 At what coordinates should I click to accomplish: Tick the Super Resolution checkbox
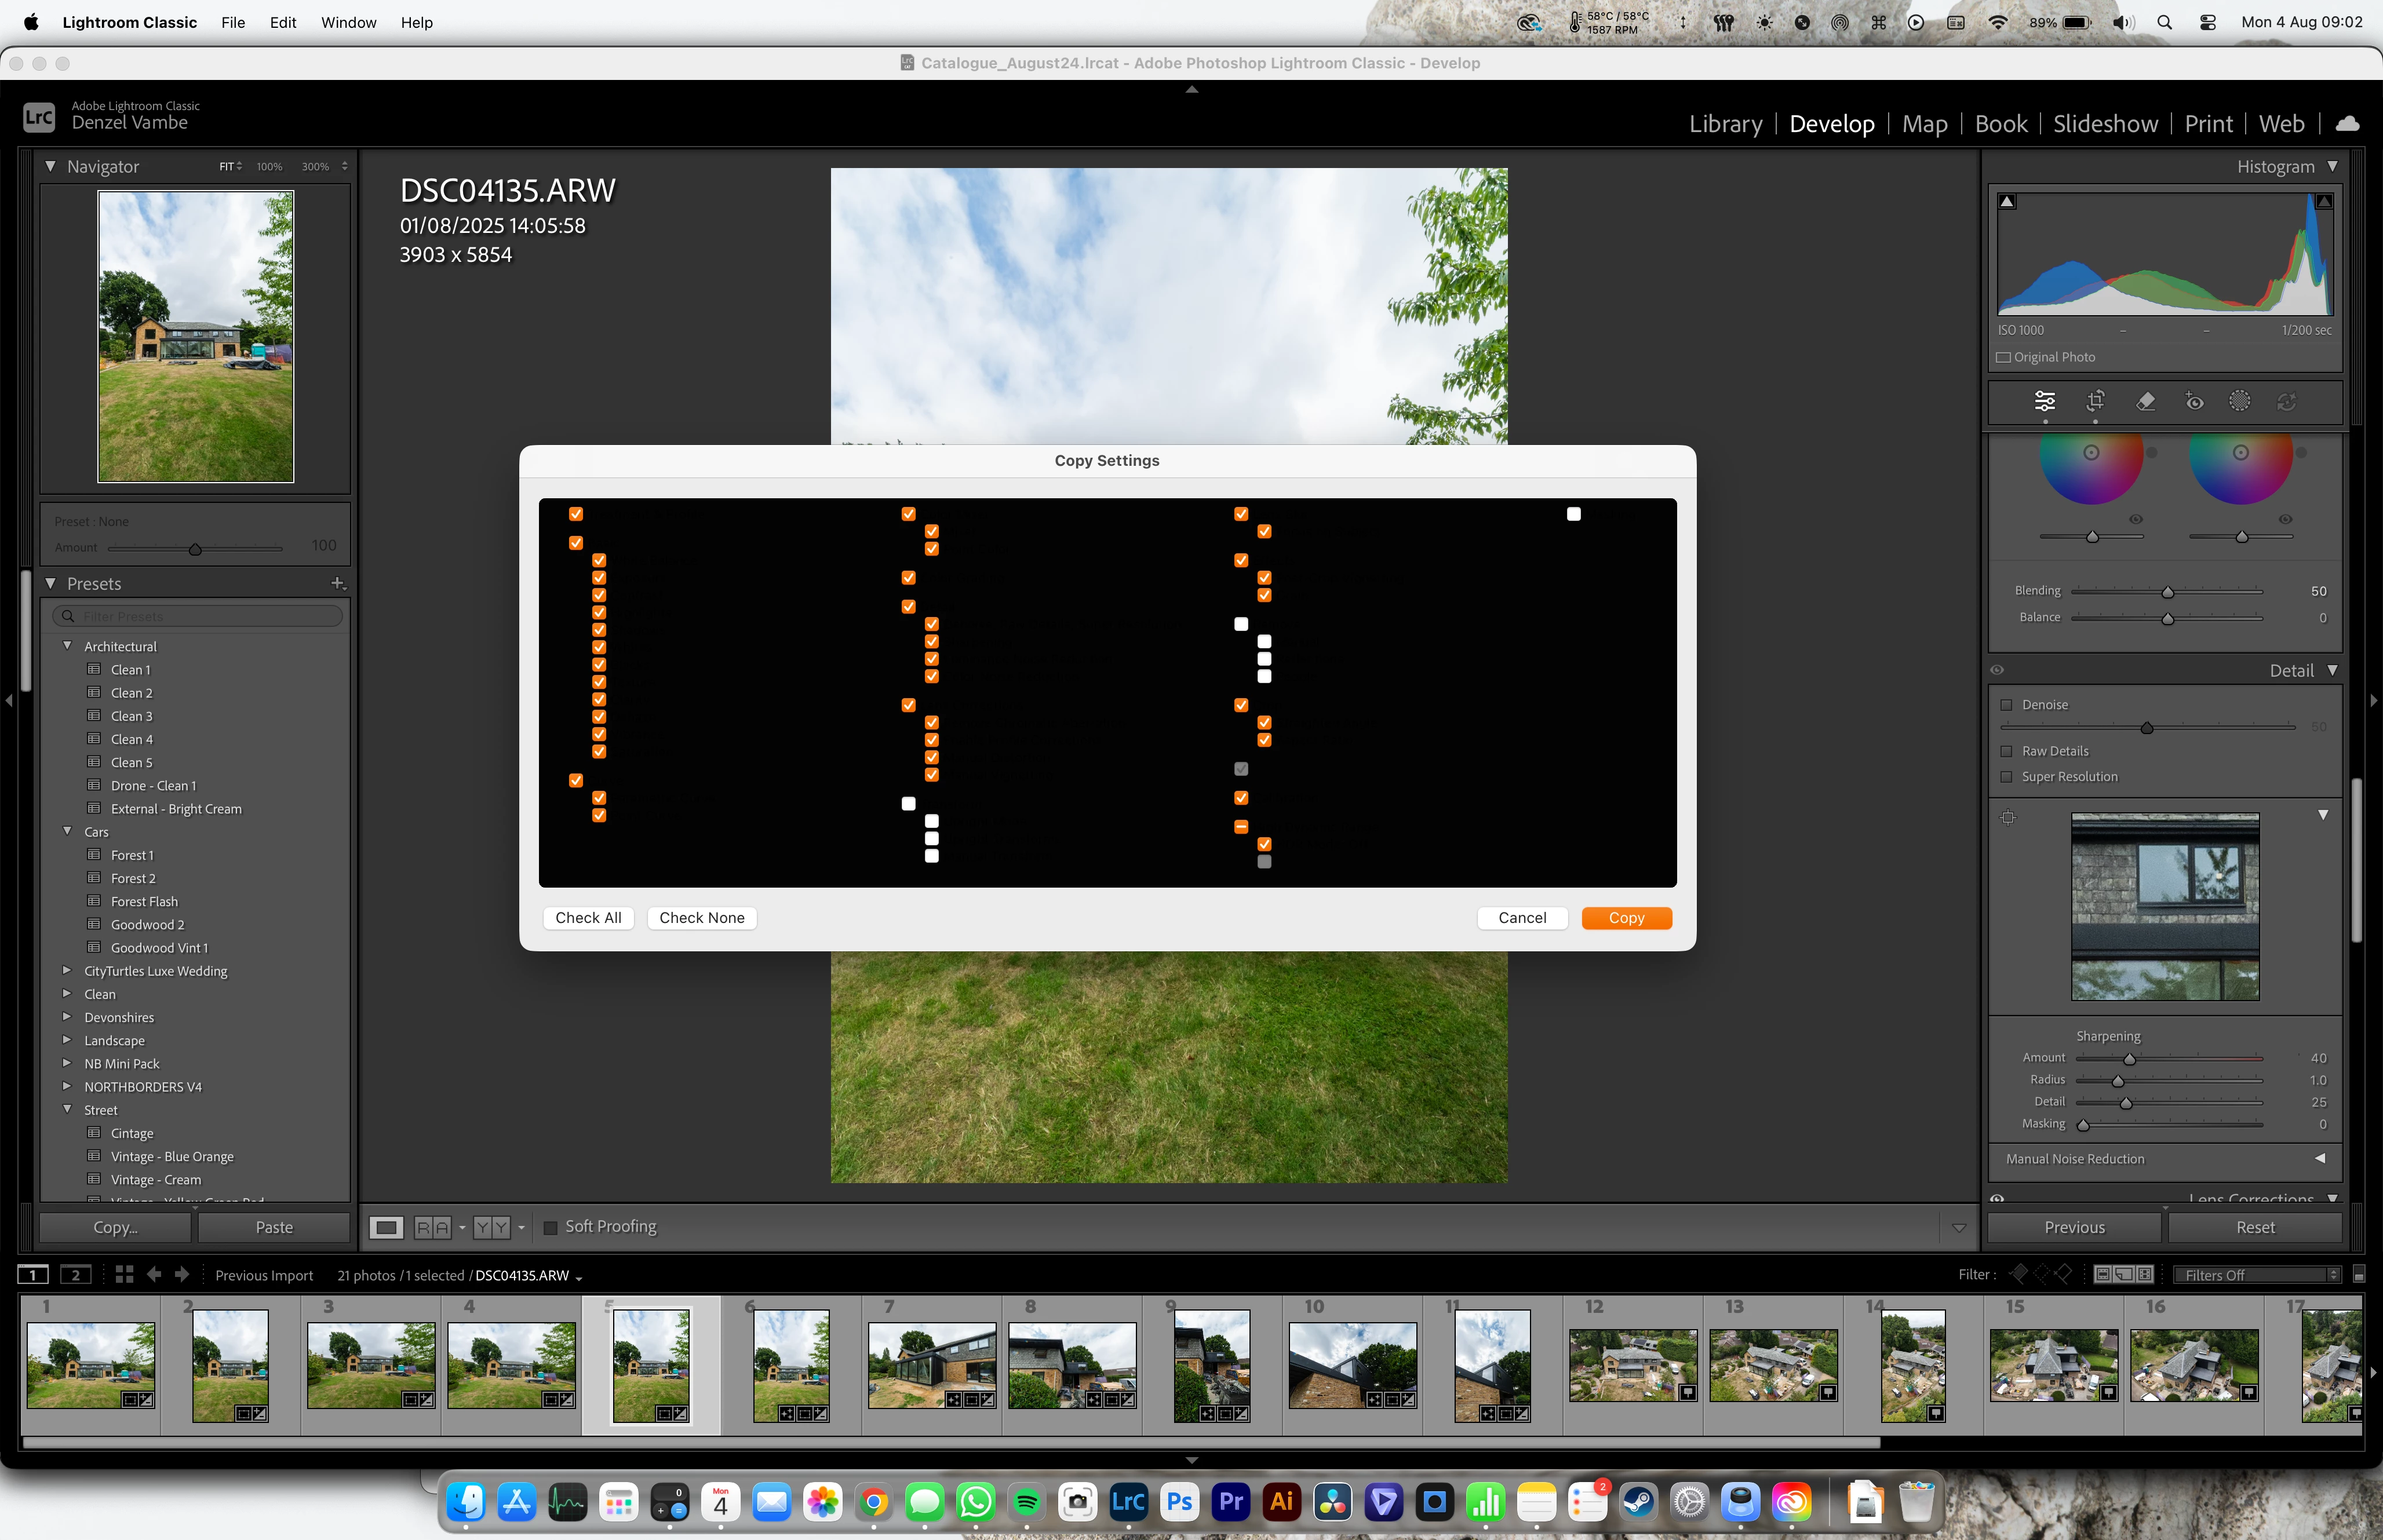pyautogui.click(x=2006, y=777)
